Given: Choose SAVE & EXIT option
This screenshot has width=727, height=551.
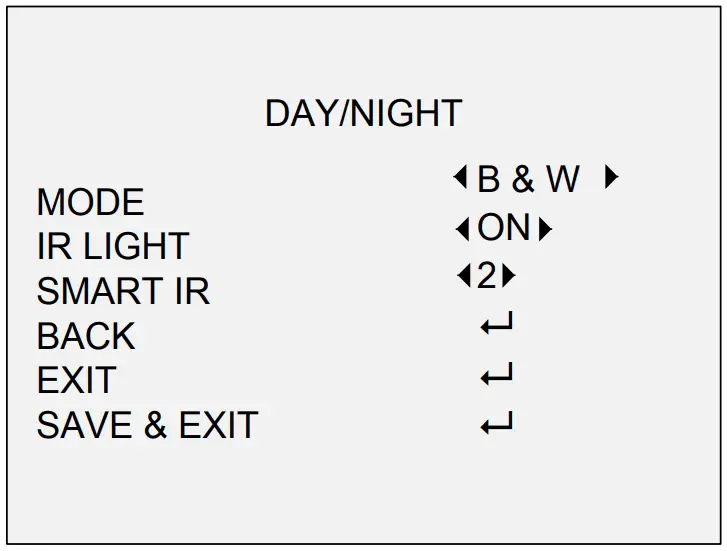Looking at the screenshot, I should click(147, 426).
